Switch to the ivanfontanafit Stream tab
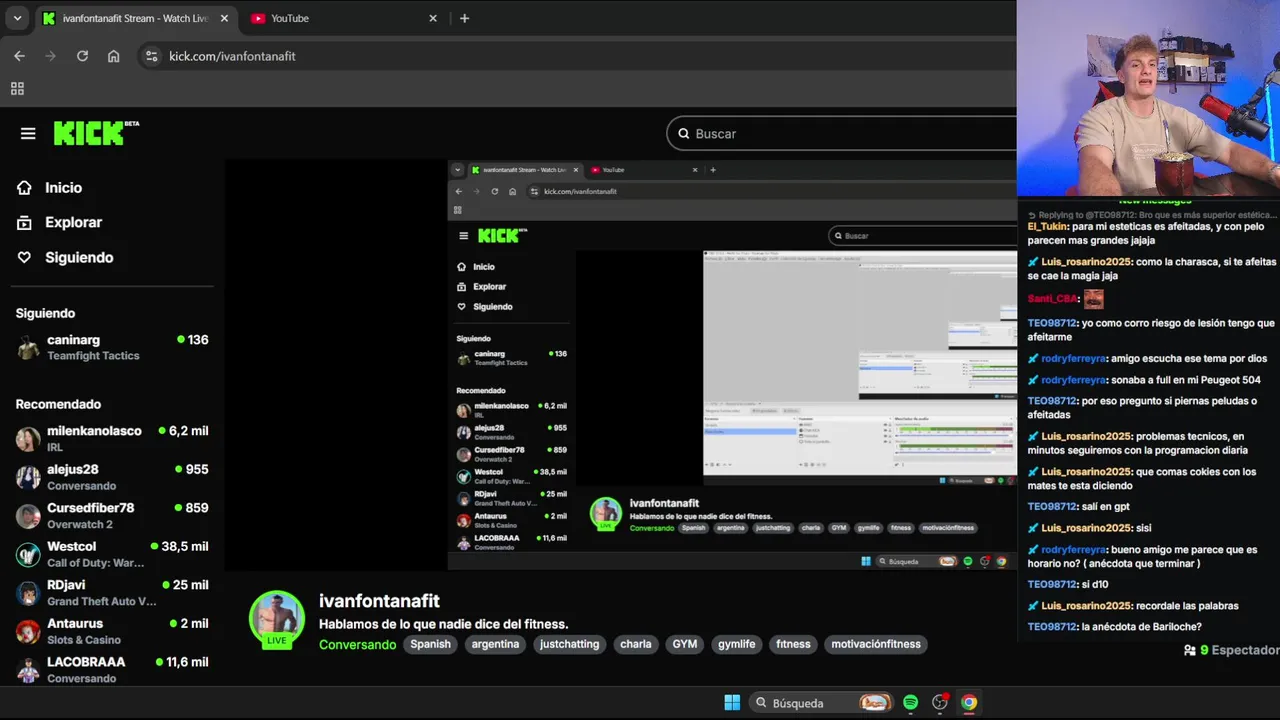 [x=135, y=18]
